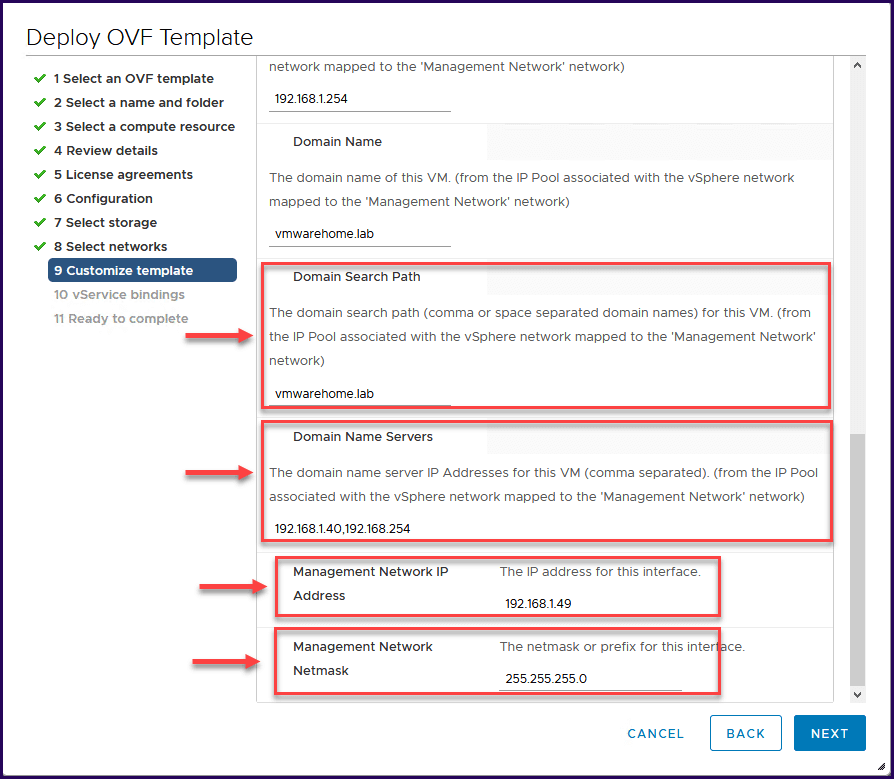894x779 pixels.
Task: Edit the Management Network IP Address field
Action: click(x=590, y=603)
